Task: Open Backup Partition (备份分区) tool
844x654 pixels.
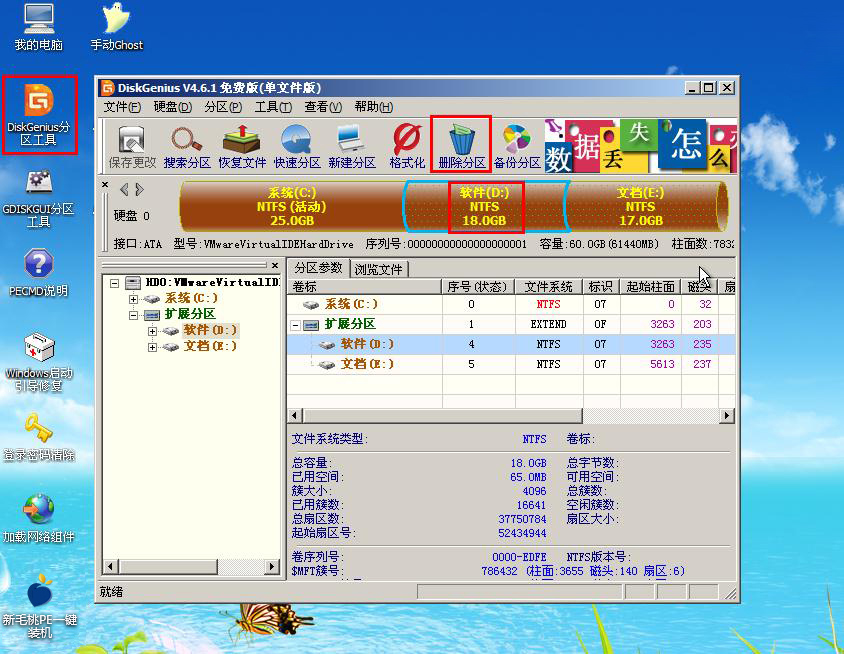Action: pyautogui.click(x=517, y=146)
